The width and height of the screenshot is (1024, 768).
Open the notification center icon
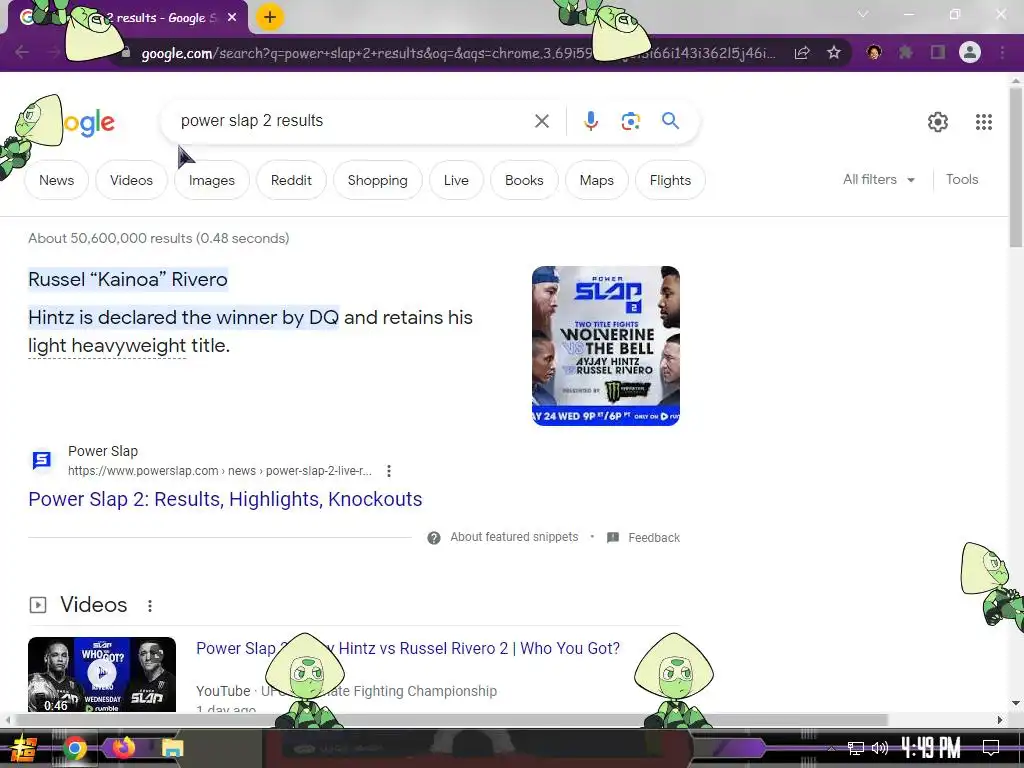coord(991,748)
